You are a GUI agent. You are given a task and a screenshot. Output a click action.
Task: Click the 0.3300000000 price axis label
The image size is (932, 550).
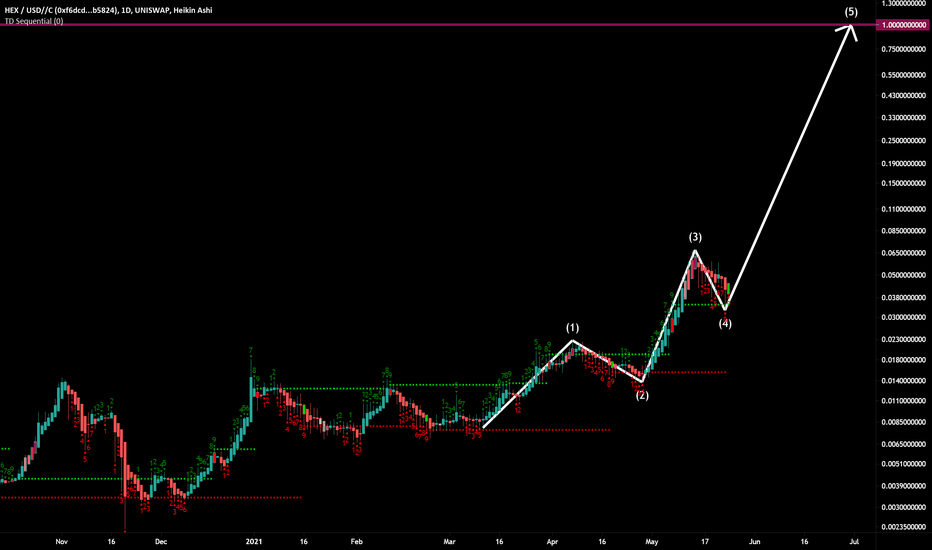(903, 118)
